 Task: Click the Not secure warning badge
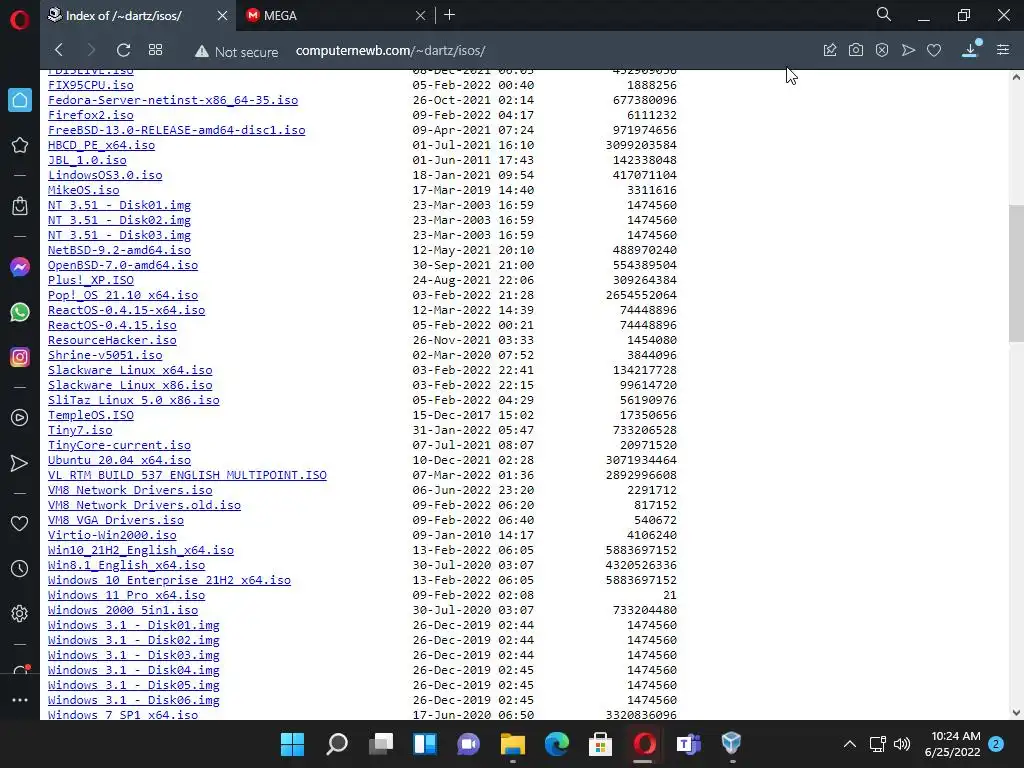coord(236,51)
